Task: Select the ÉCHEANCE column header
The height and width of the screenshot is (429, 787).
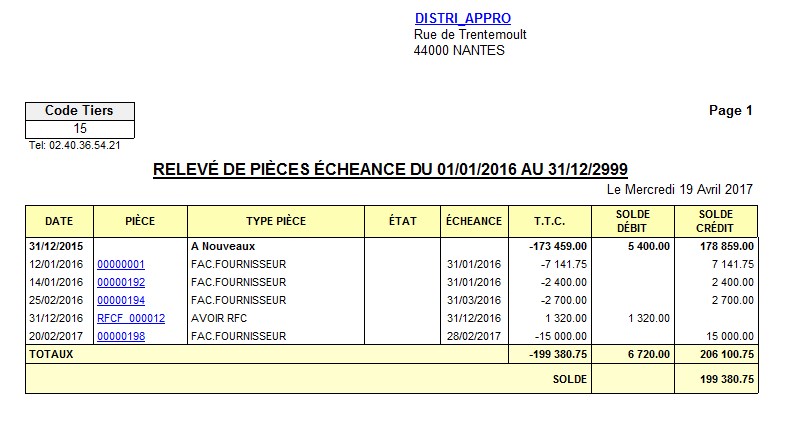Action: pos(474,221)
